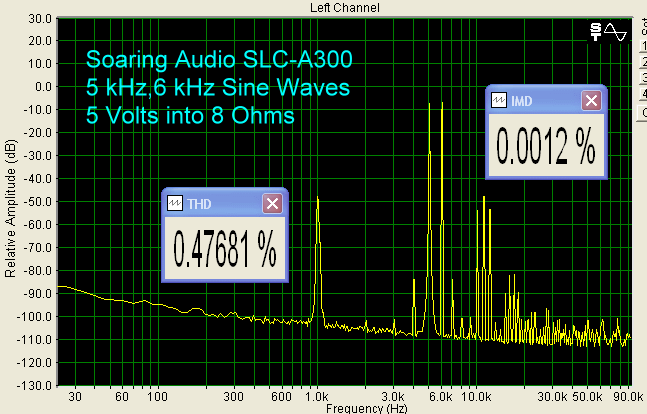Click the 0.47681 % THD reading
Viewport: 647px width, 414px height.
pos(225,250)
